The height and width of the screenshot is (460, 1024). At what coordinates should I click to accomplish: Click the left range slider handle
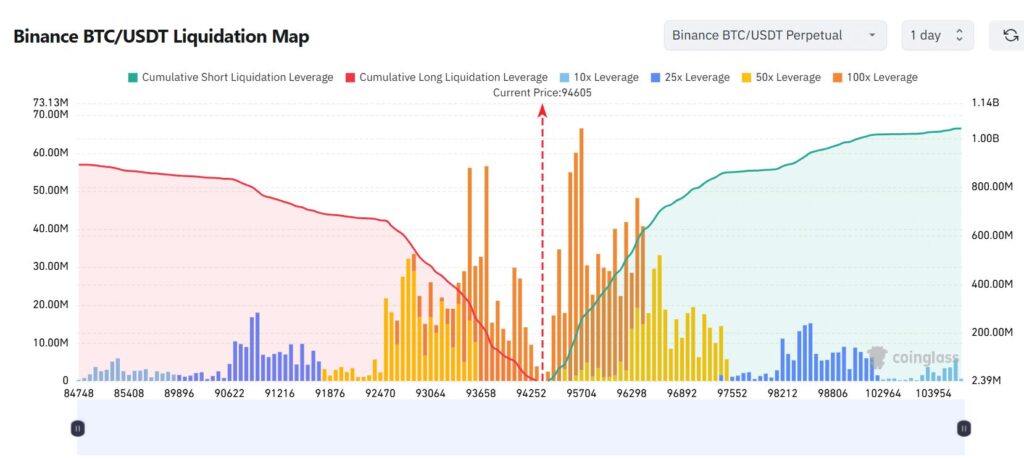[x=78, y=428]
